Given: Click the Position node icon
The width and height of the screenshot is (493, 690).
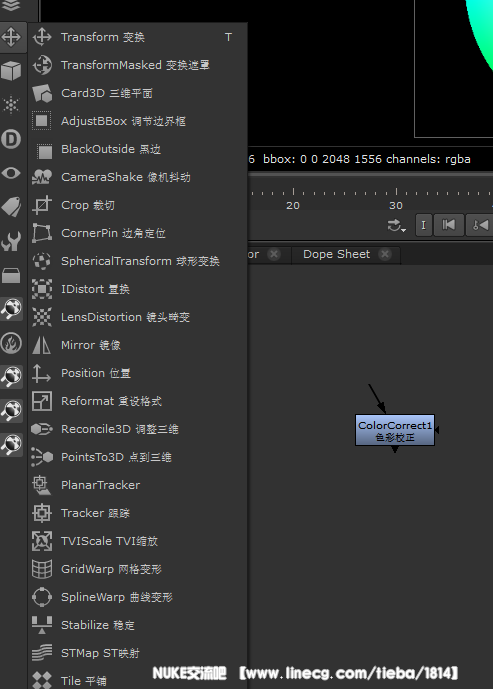Looking at the screenshot, I should pyautogui.click(x=42, y=373).
